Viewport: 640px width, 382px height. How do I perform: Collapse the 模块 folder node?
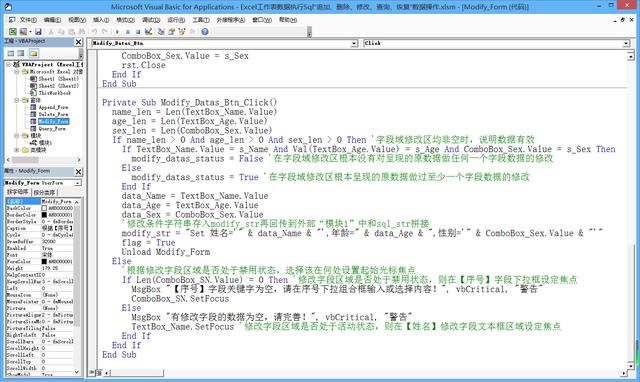point(17,135)
